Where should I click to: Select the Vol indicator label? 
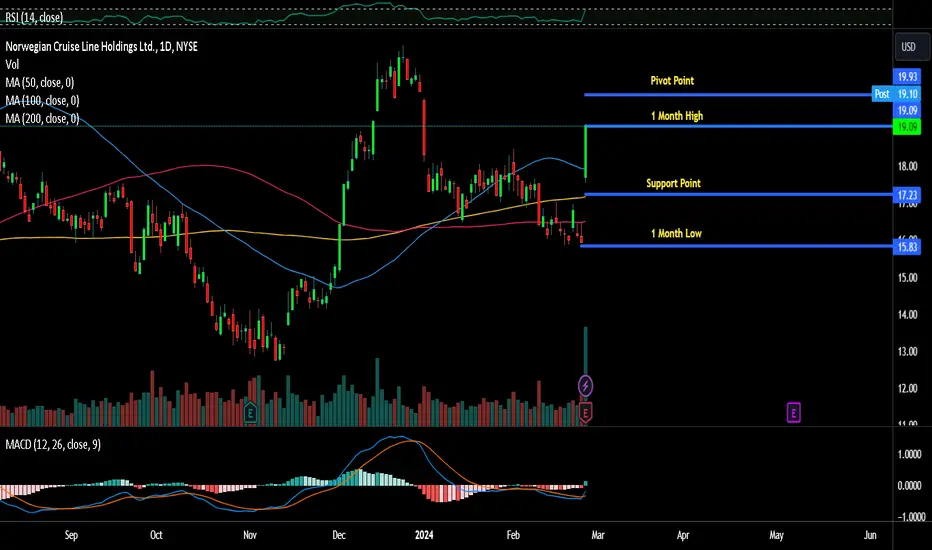pyautogui.click(x=12, y=64)
